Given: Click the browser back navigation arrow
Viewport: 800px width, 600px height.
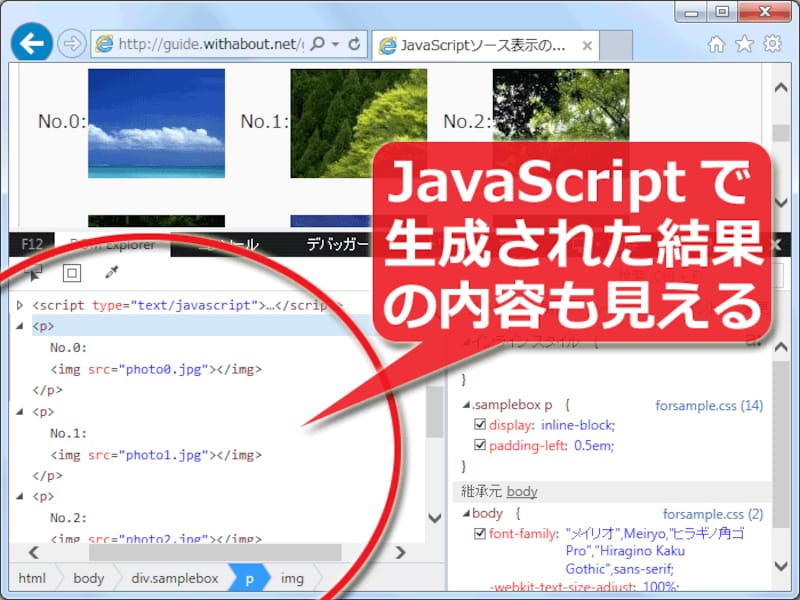Looking at the screenshot, I should click(x=30, y=41).
